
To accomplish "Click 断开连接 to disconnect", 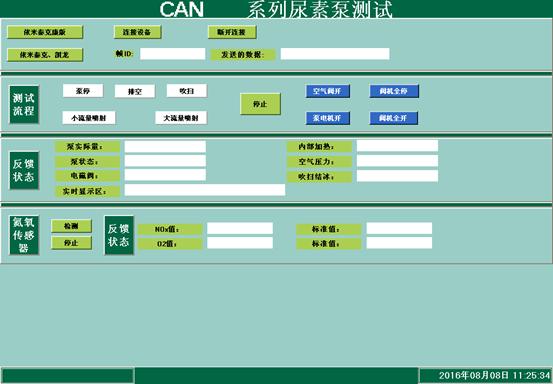I will (232, 32).
